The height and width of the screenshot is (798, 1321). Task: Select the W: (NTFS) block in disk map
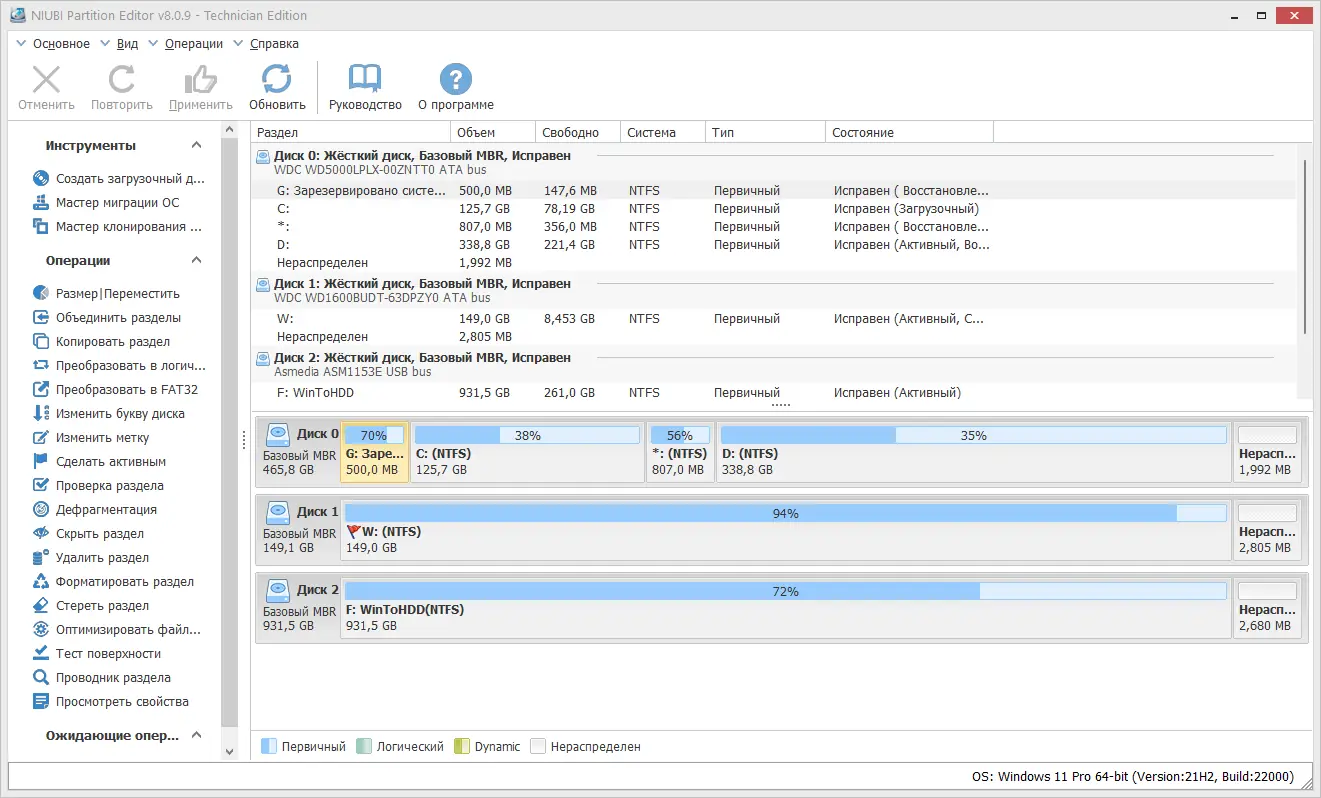(785, 530)
